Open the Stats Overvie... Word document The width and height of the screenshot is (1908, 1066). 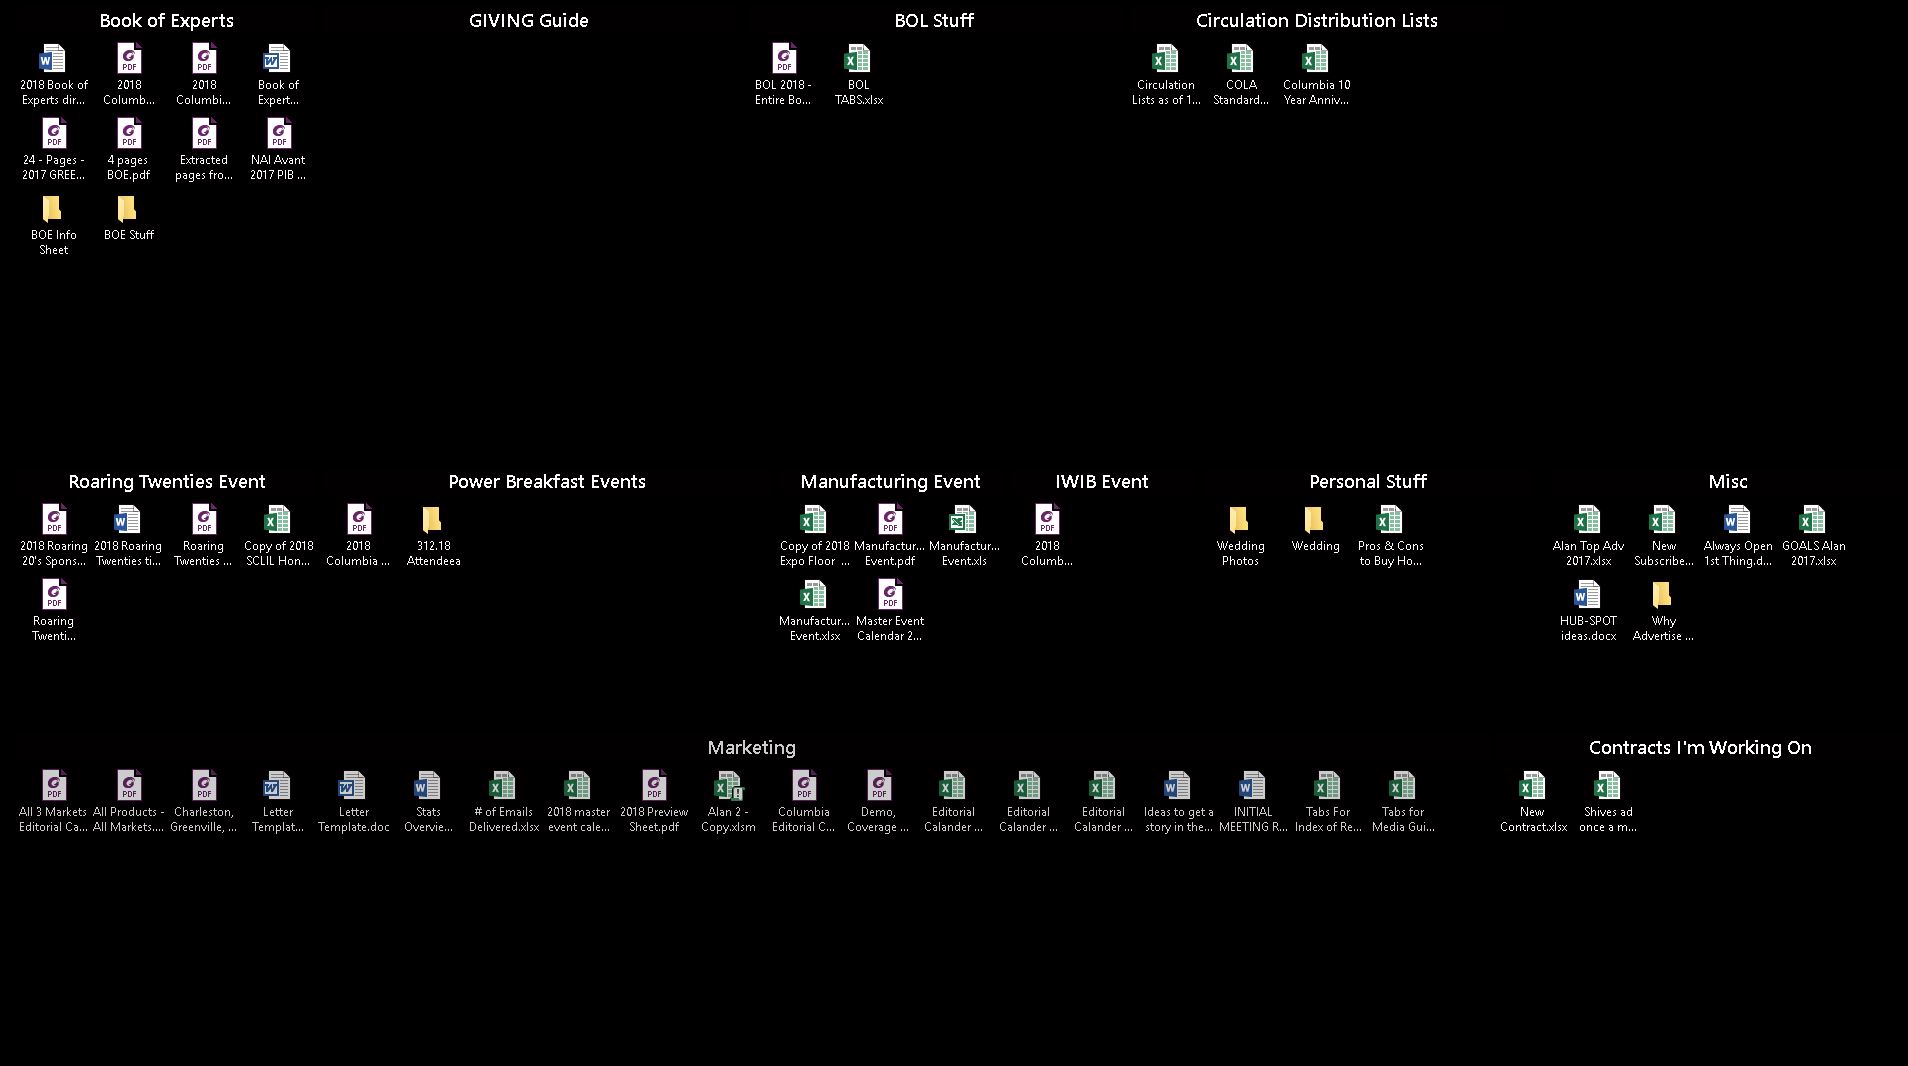(428, 801)
